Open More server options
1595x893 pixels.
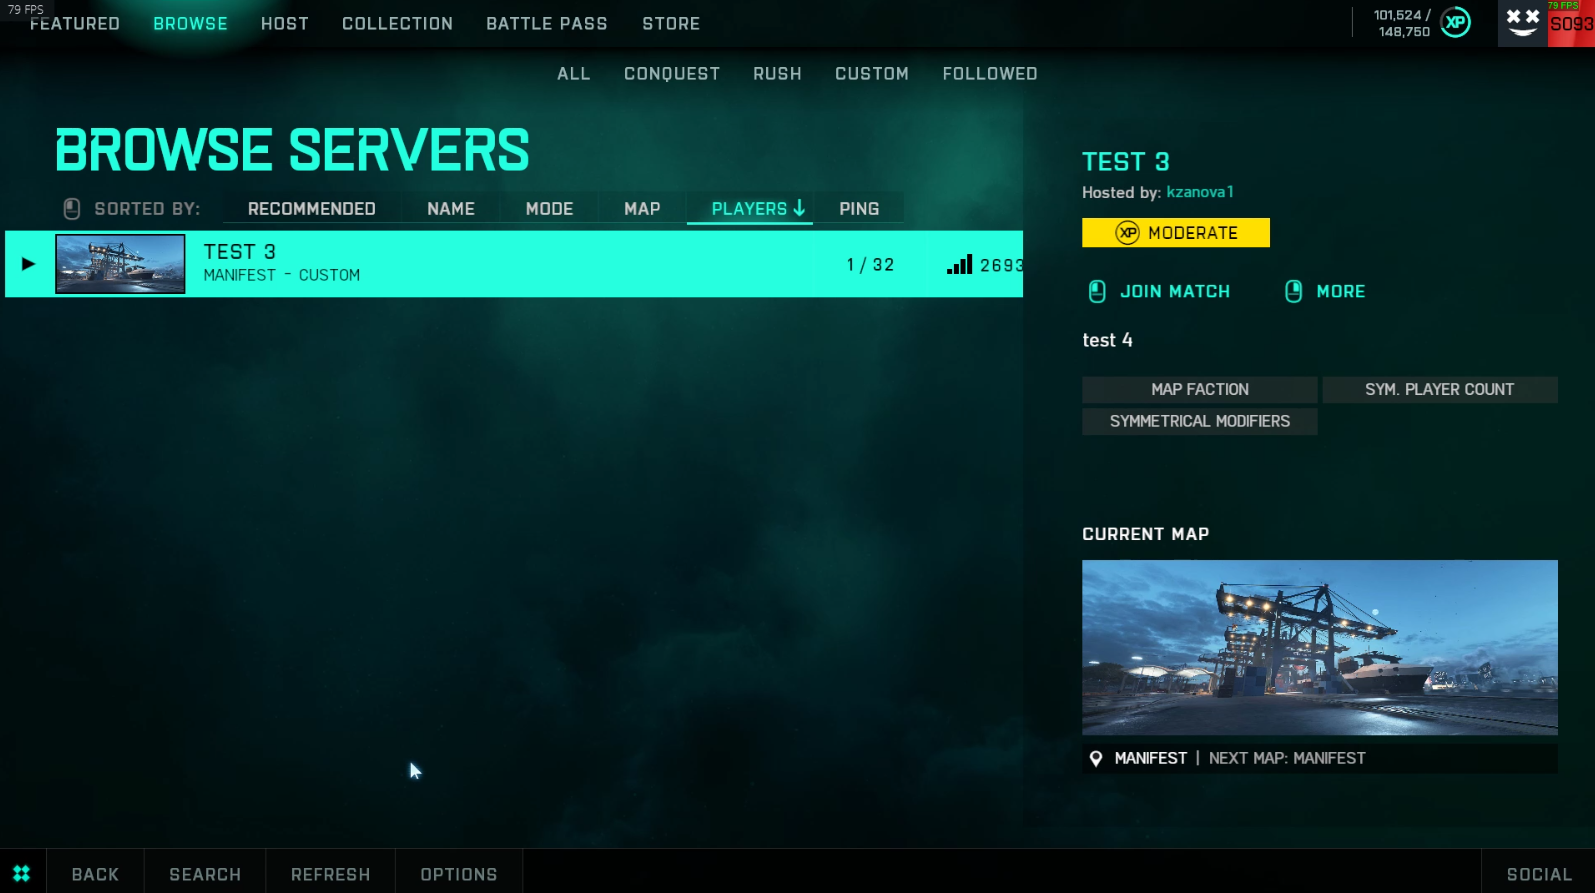point(1341,291)
